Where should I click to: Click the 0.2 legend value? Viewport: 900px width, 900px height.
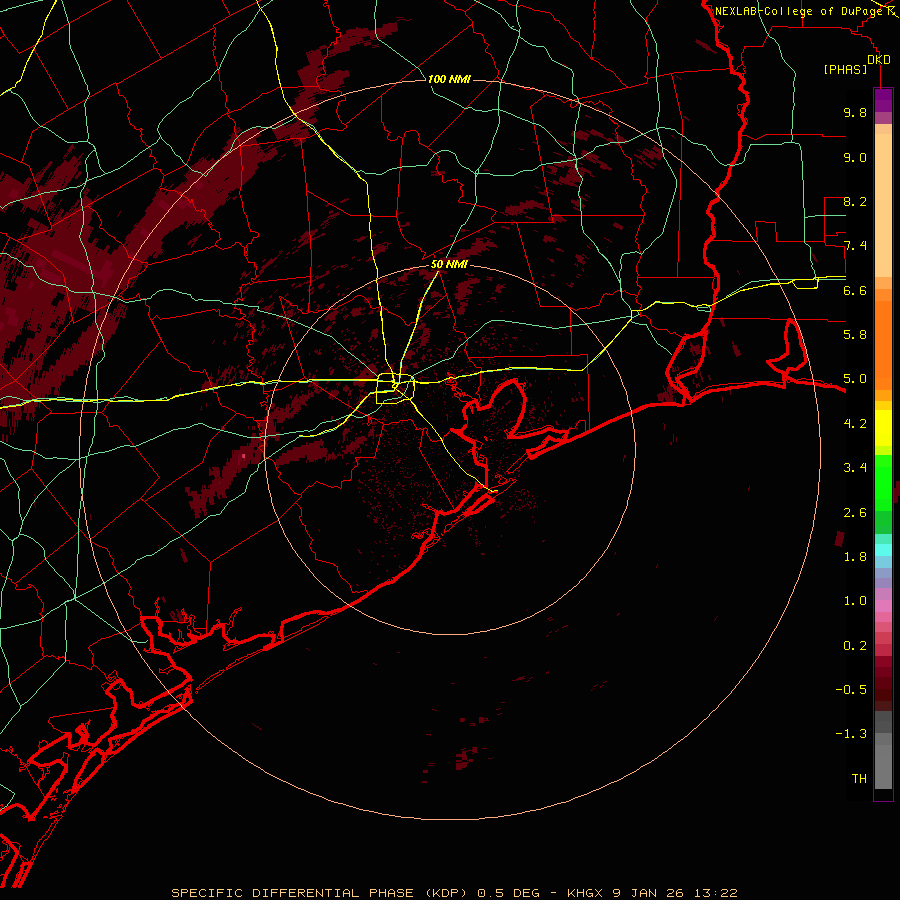pos(855,646)
